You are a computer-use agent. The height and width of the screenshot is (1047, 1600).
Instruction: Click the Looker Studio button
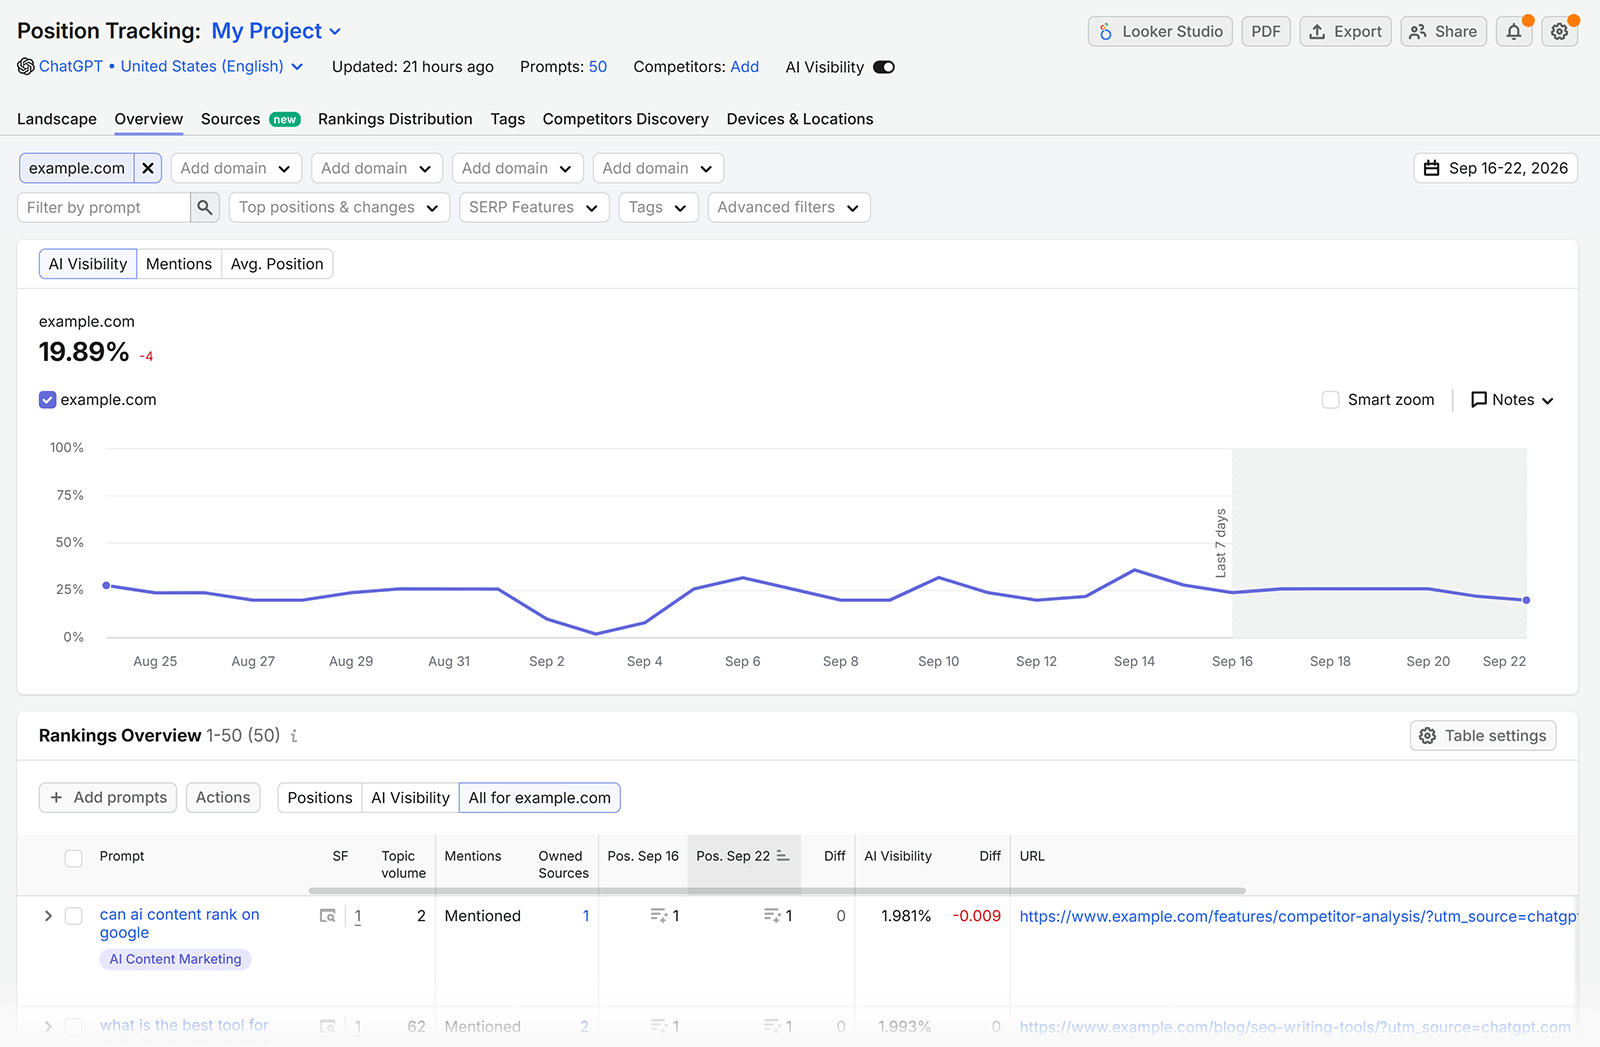coord(1160,32)
